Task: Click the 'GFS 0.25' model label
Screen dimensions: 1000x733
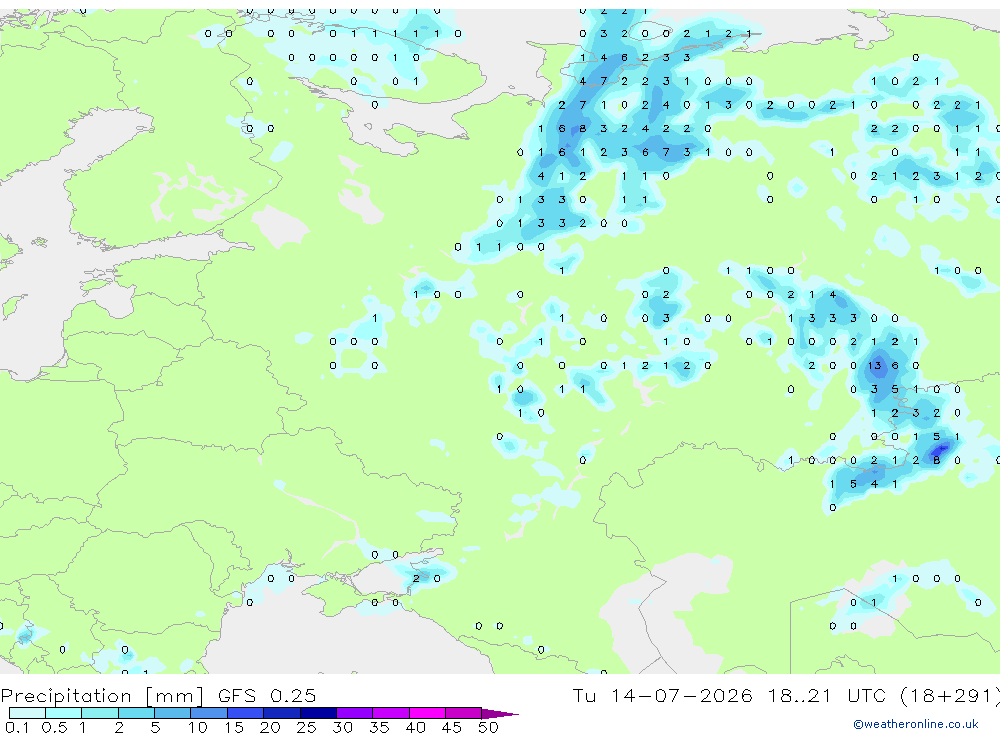Action: (267, 695)
